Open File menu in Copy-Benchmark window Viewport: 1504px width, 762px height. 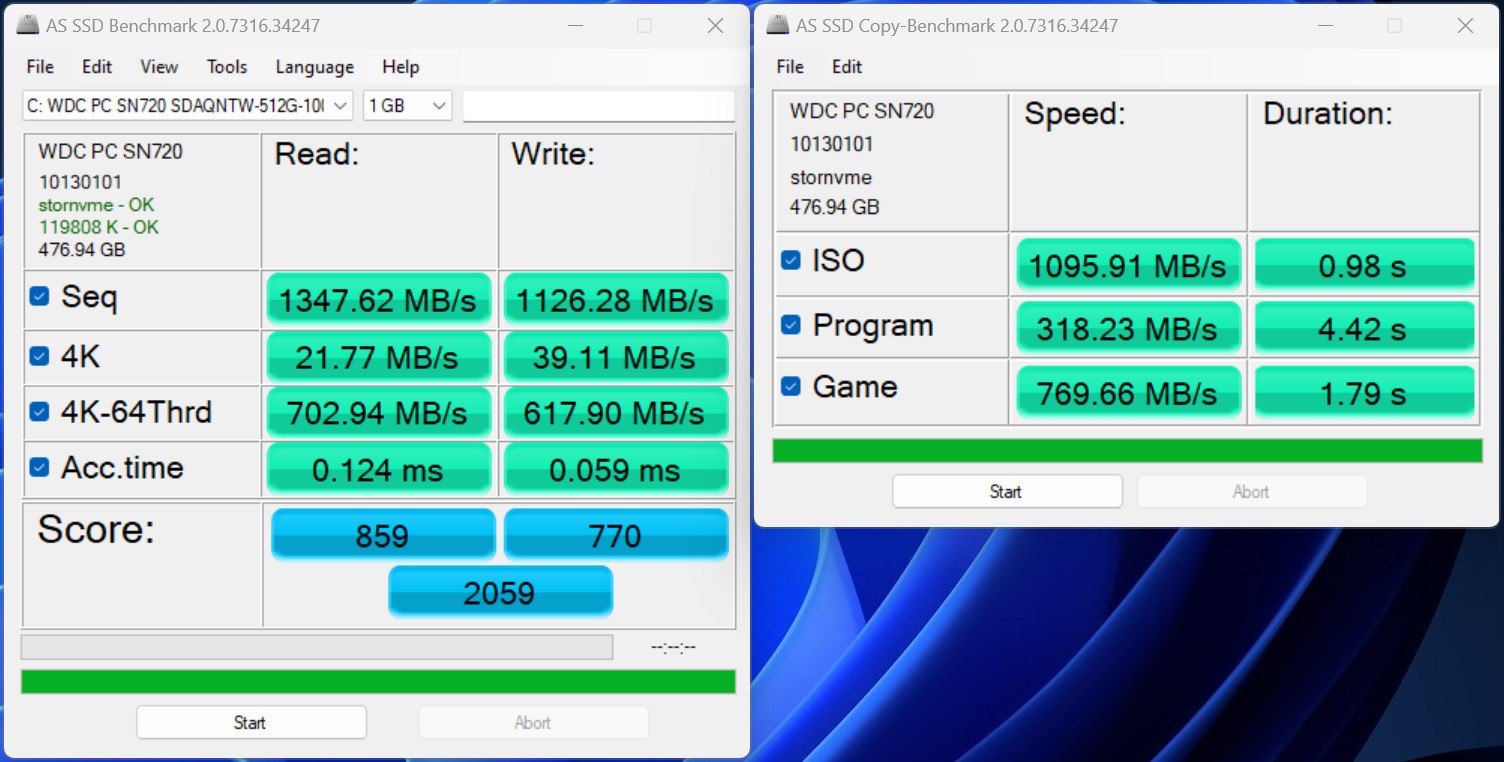coord(790,67)
